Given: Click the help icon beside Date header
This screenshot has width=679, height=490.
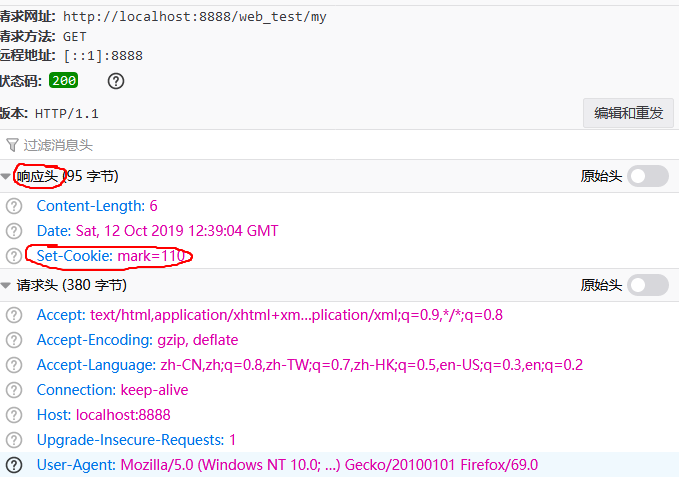Looking at the screenshot, I should (14, 231).
